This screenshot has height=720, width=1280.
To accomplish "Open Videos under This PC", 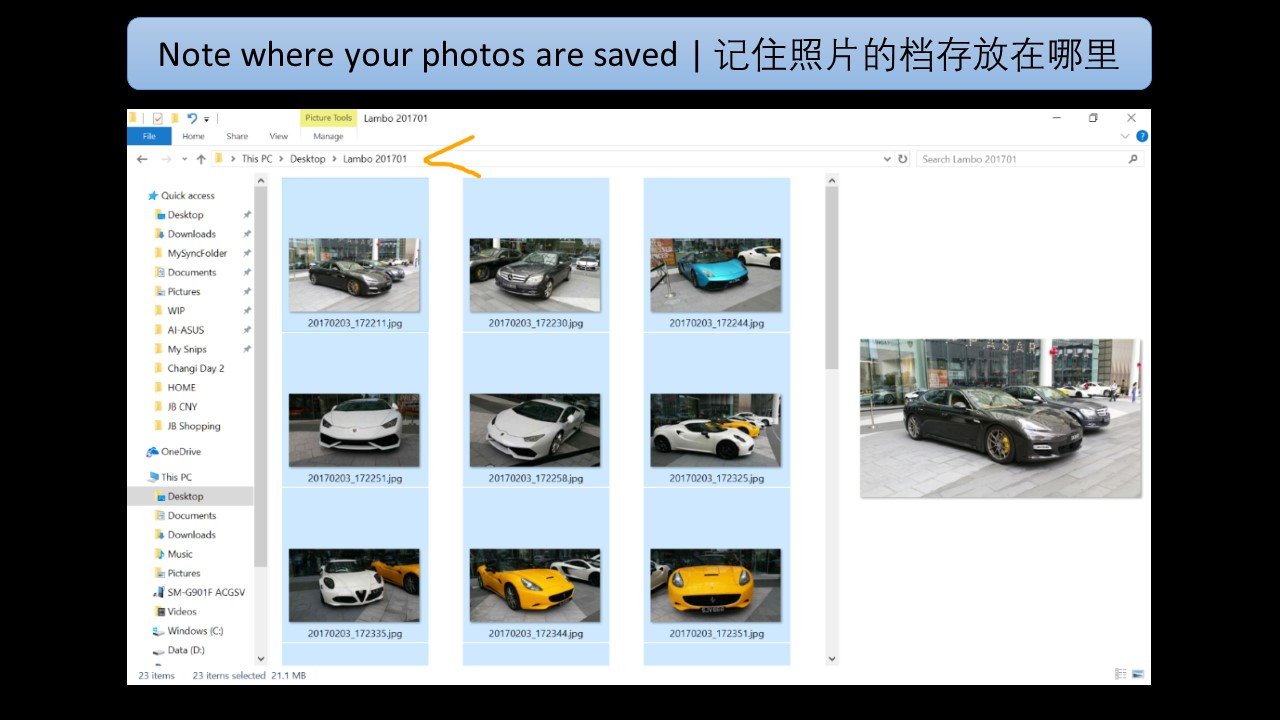I will pyautogui.click(x=182, y=611).
